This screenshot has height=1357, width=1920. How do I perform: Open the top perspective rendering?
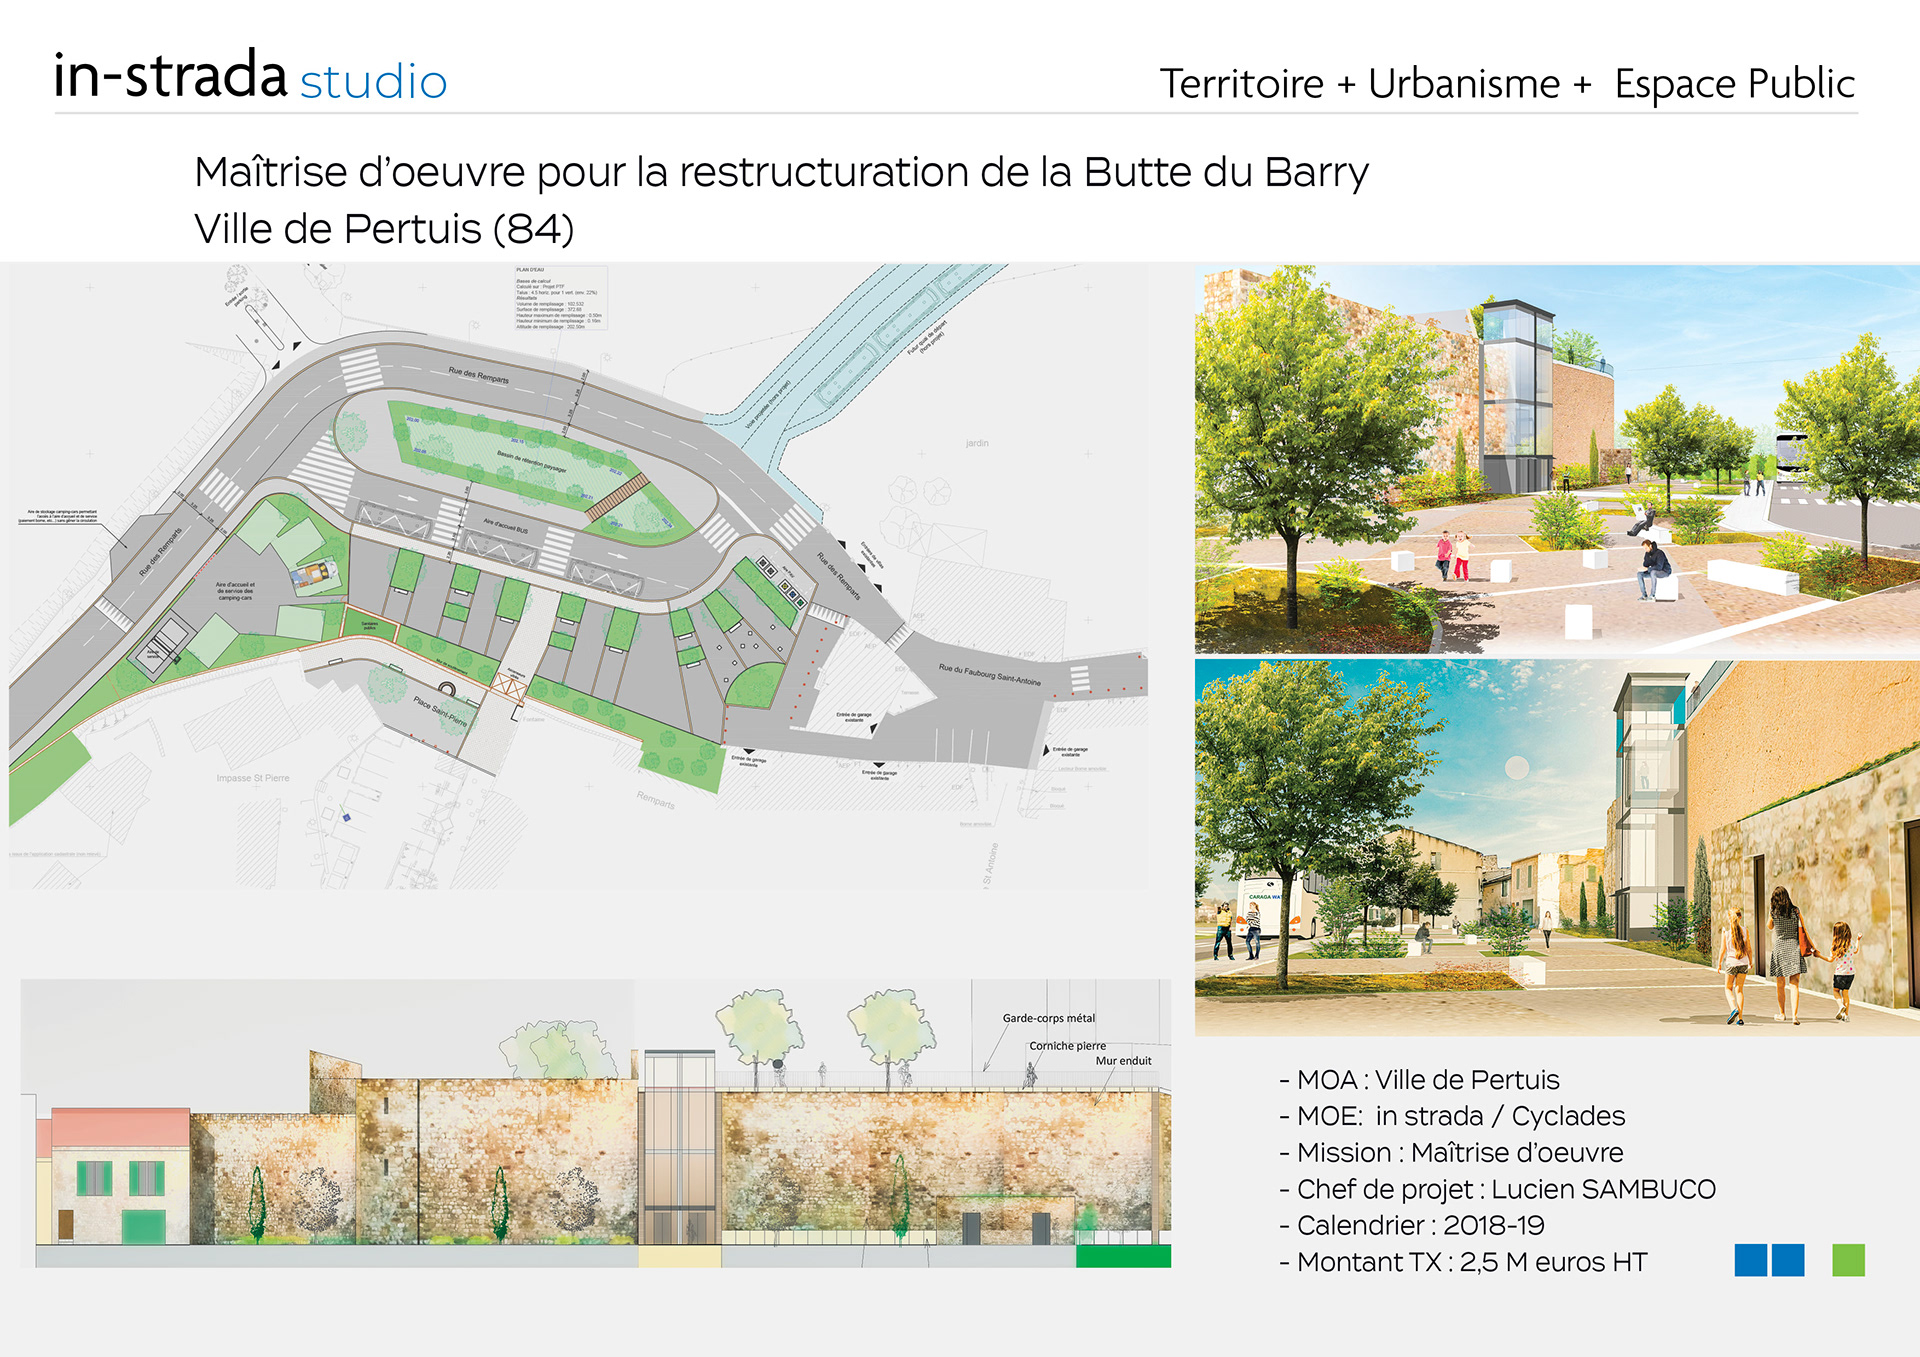[1556, 460]
